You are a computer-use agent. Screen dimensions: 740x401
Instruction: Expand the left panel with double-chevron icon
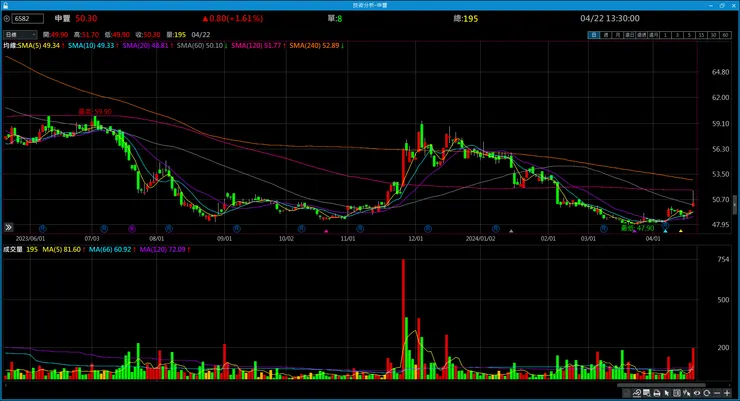(8, 227)
